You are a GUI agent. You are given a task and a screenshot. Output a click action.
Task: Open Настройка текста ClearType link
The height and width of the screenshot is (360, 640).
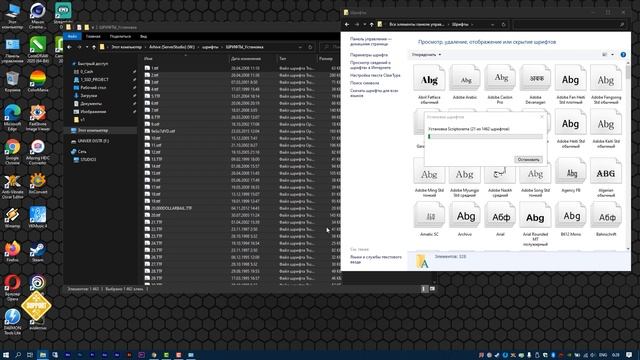coord(375,76)
